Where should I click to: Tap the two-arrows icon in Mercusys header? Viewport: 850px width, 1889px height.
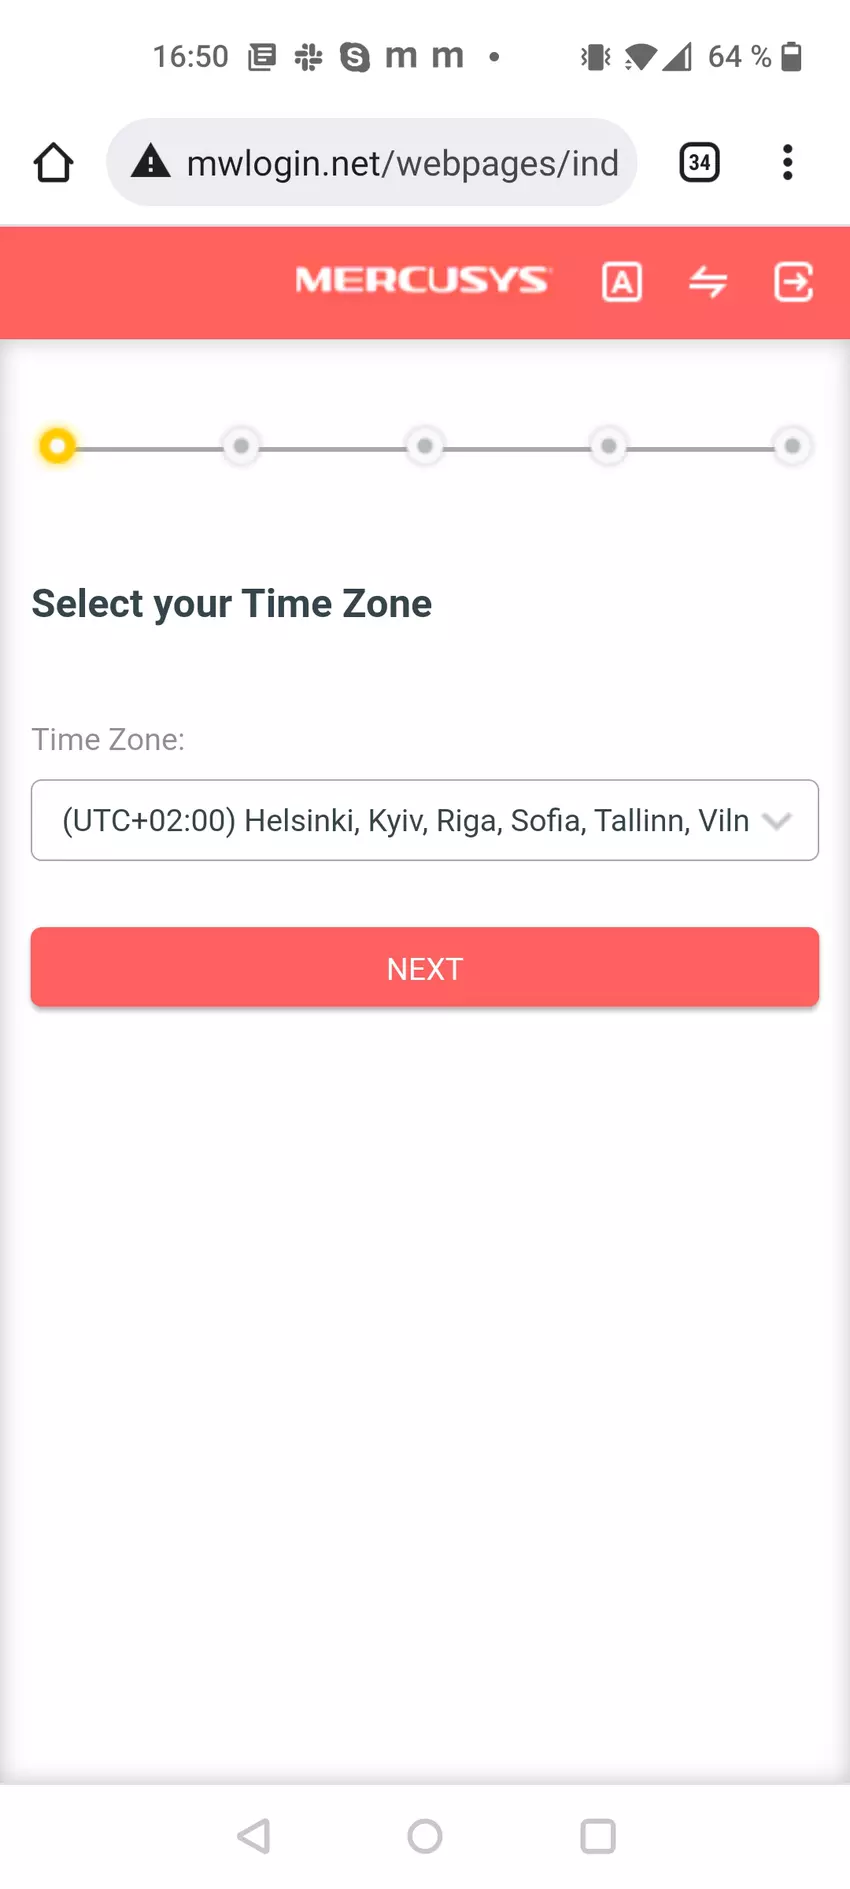point(708,282)
